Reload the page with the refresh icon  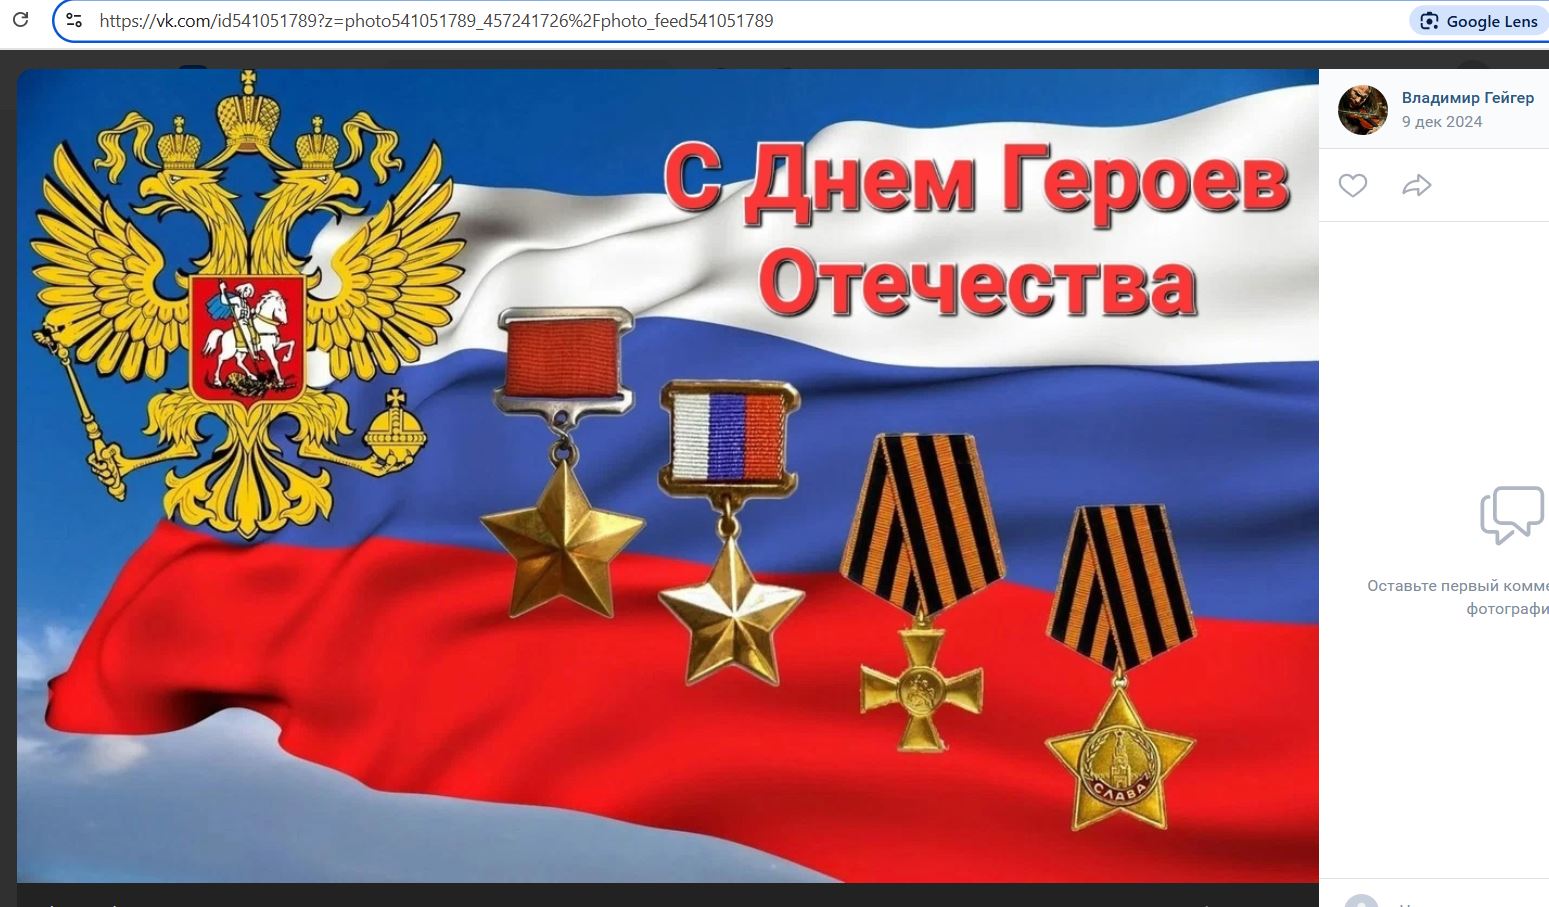20,20
